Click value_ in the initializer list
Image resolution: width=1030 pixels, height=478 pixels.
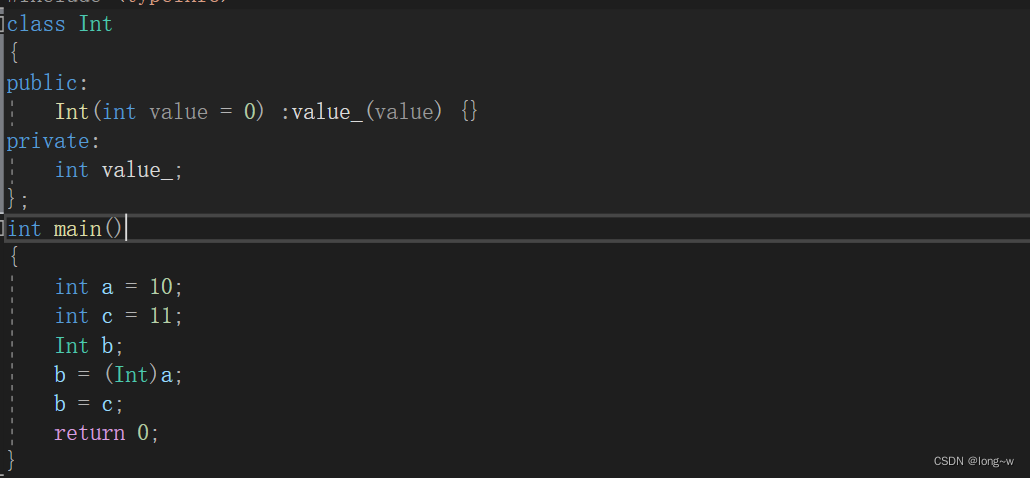(326, 112)
